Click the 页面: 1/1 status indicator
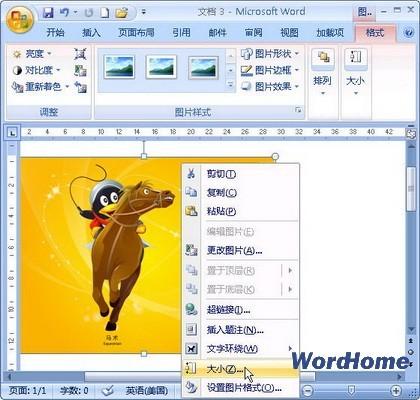This screenshot has height=400, width=420. [28, 390]
